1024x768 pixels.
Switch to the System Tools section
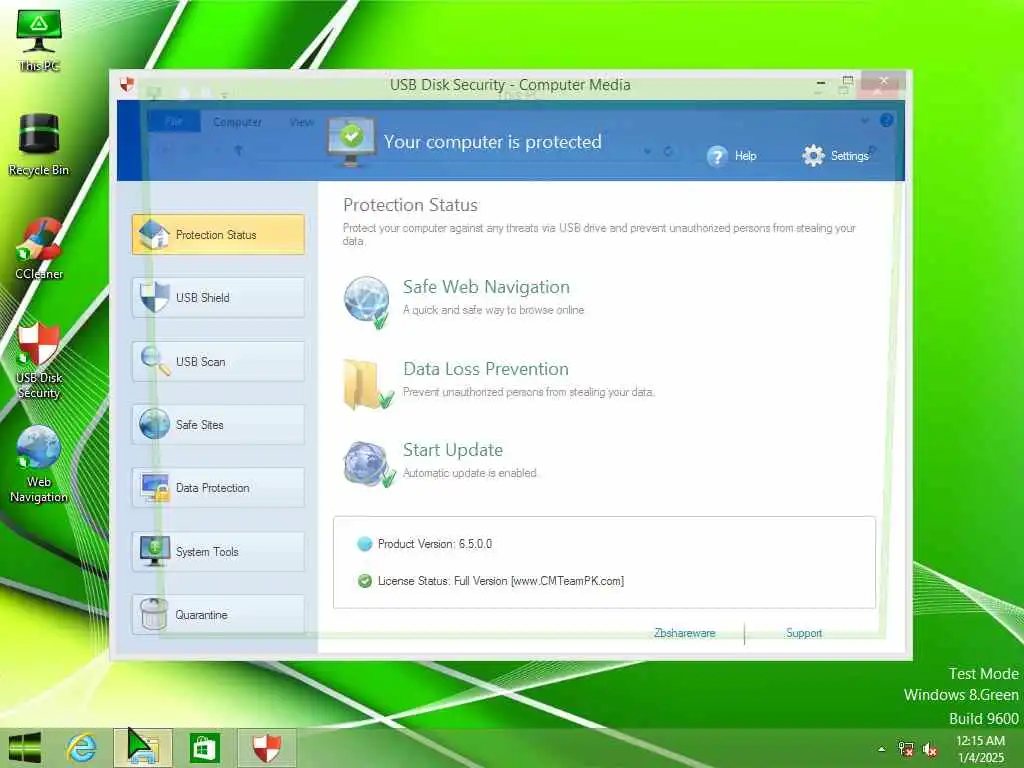pos(218,552)
